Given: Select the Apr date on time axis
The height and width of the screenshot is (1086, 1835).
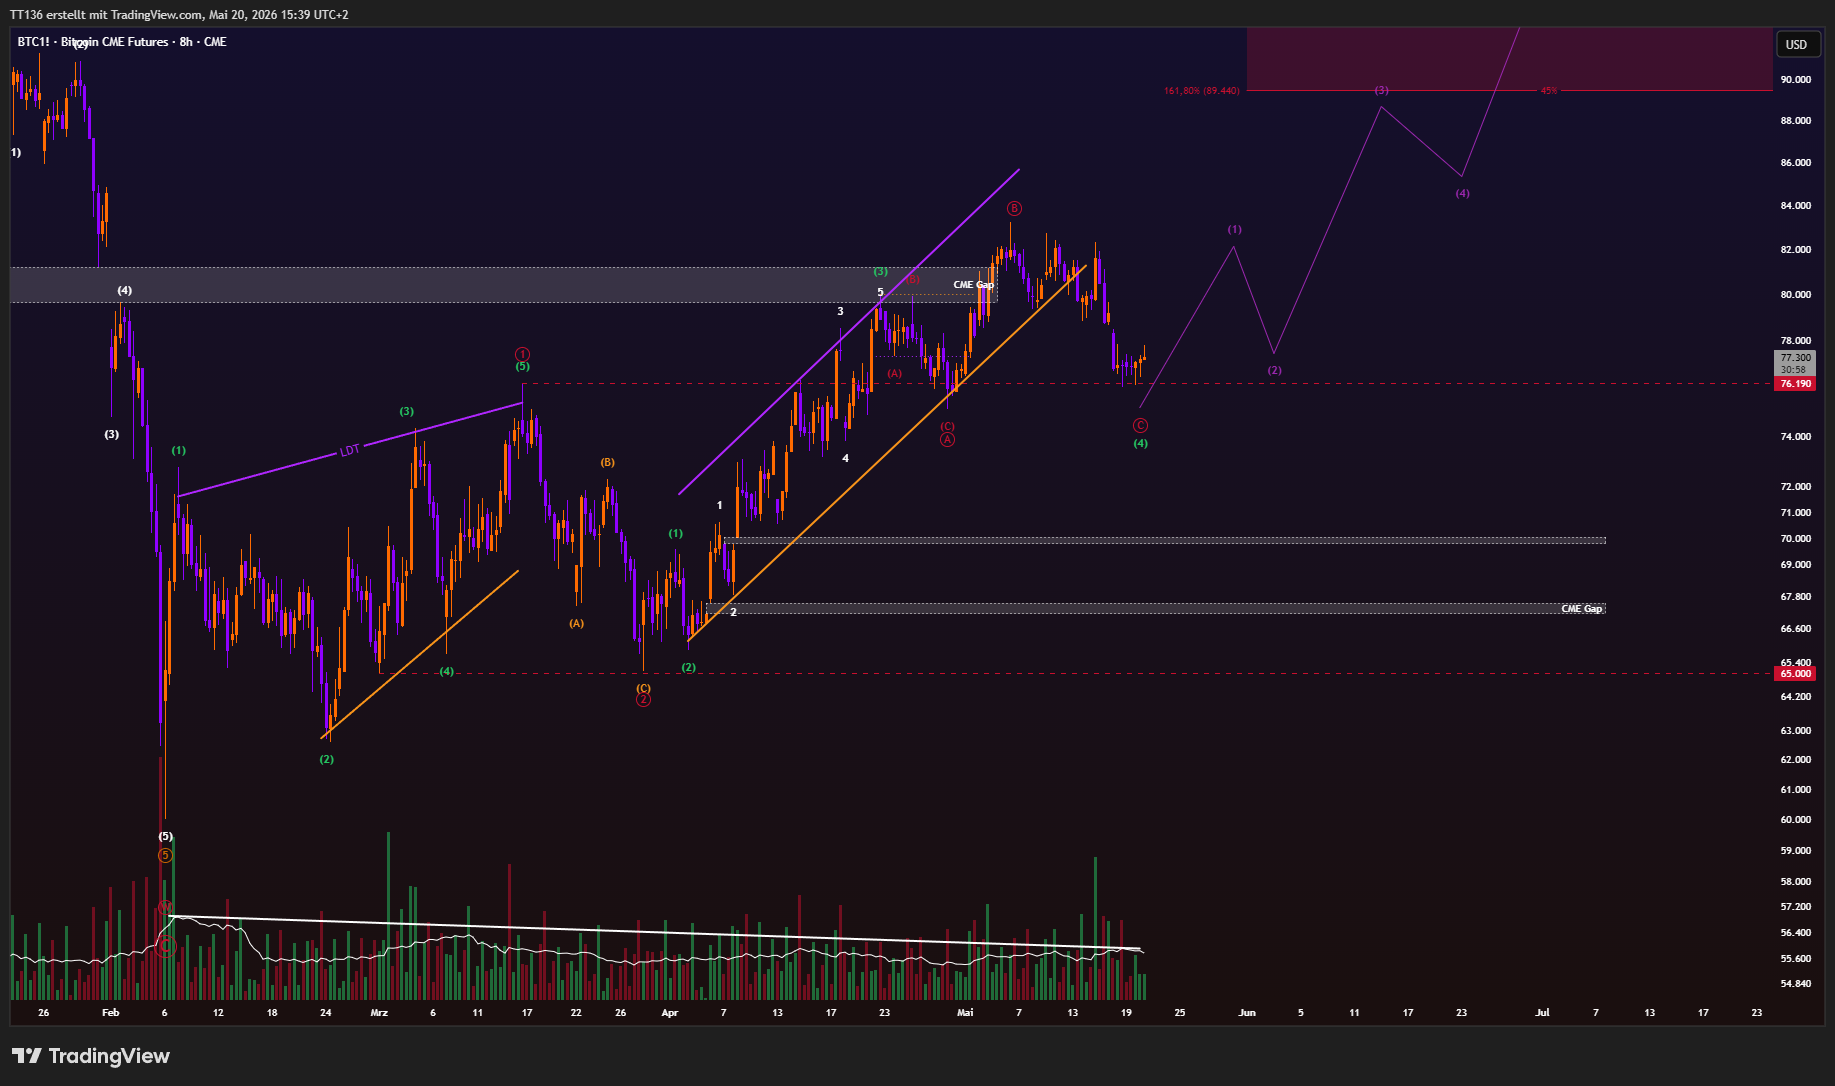Looking at the screenshot, I should coord(670,1013).
